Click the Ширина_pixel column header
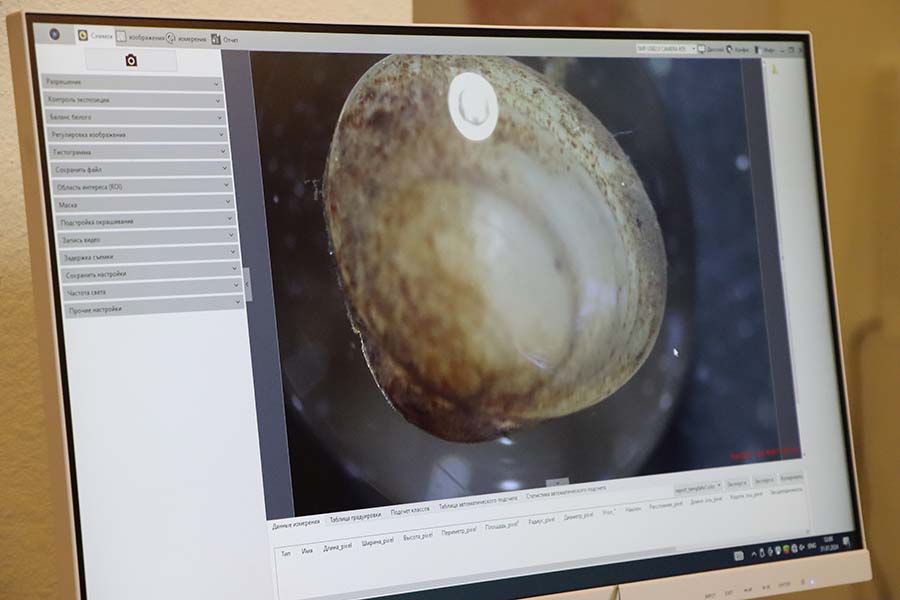Viewport: 900px width, 600px height. [x=378, y=542]
